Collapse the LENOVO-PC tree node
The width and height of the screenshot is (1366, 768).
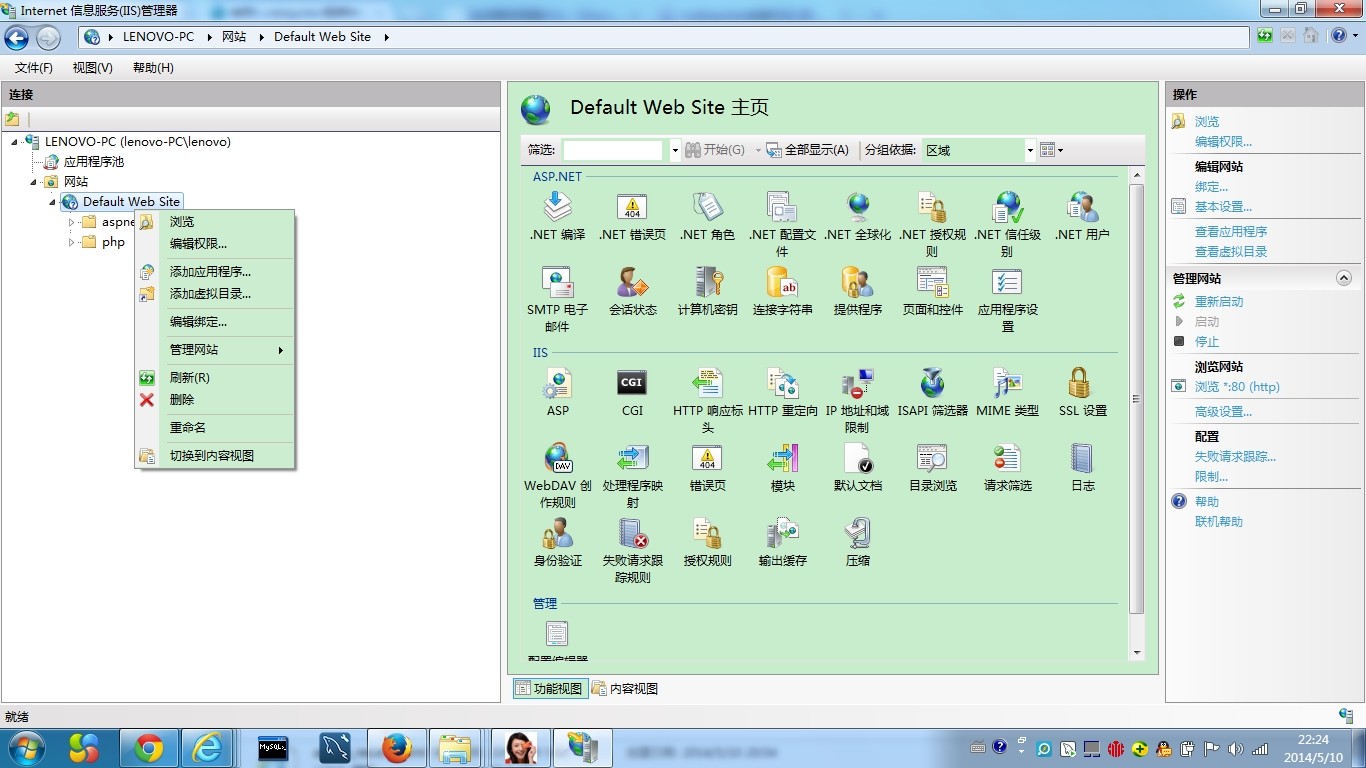click(14, 142)
